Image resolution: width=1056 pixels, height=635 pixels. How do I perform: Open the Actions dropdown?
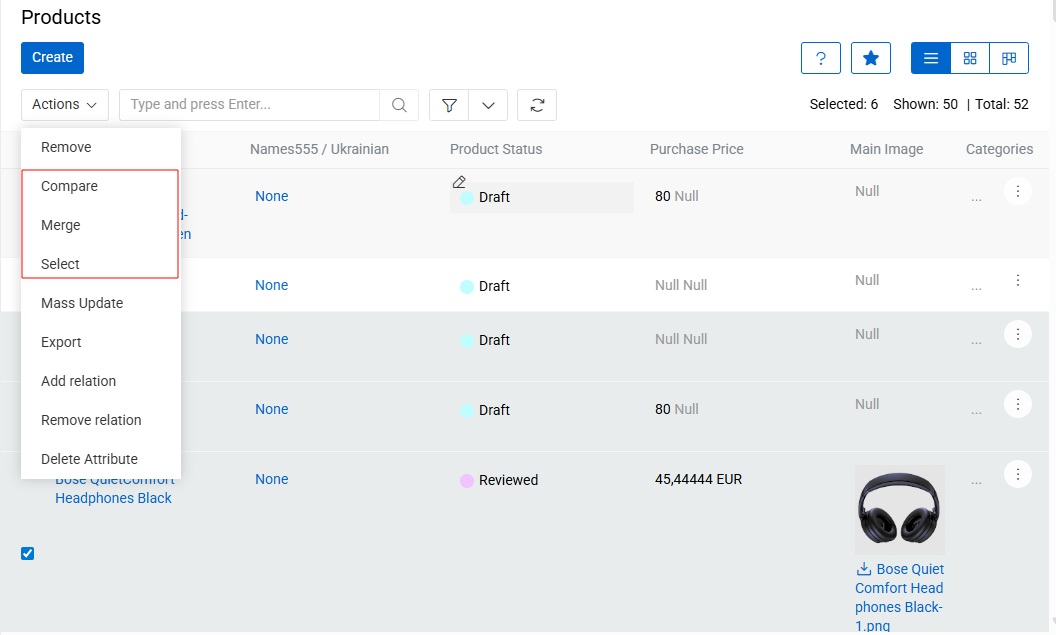(64, 105)
